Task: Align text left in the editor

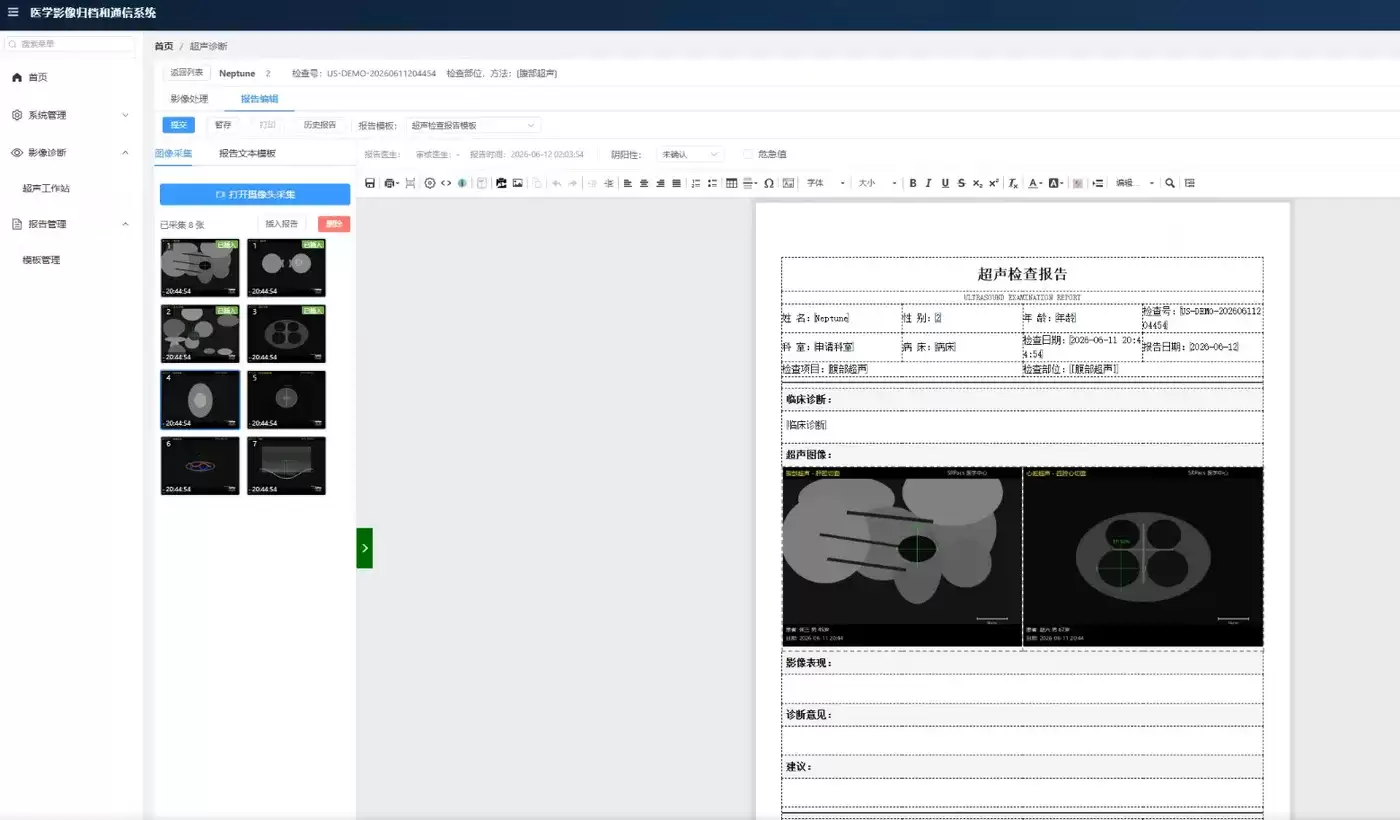Action: (628, 183)
